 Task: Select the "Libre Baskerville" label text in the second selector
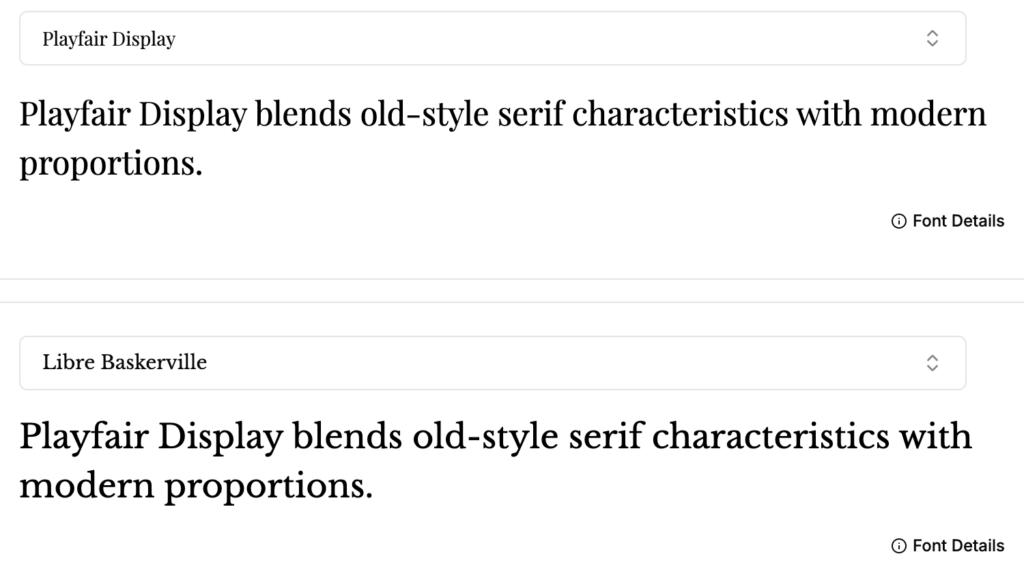(125, 363)
